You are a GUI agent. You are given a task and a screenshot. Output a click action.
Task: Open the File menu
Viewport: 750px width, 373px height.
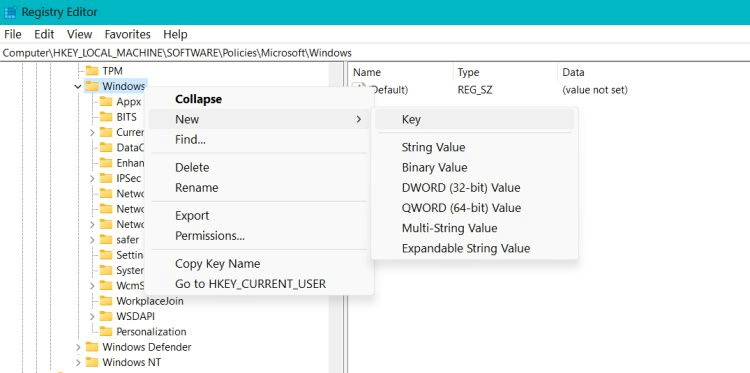pyautogui.click(x=12, y=34)
